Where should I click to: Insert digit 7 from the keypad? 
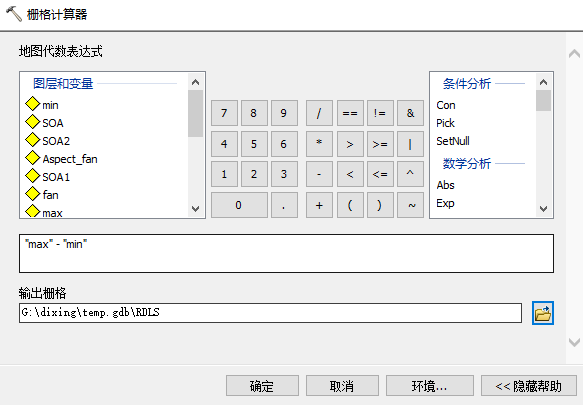(224, 113)
